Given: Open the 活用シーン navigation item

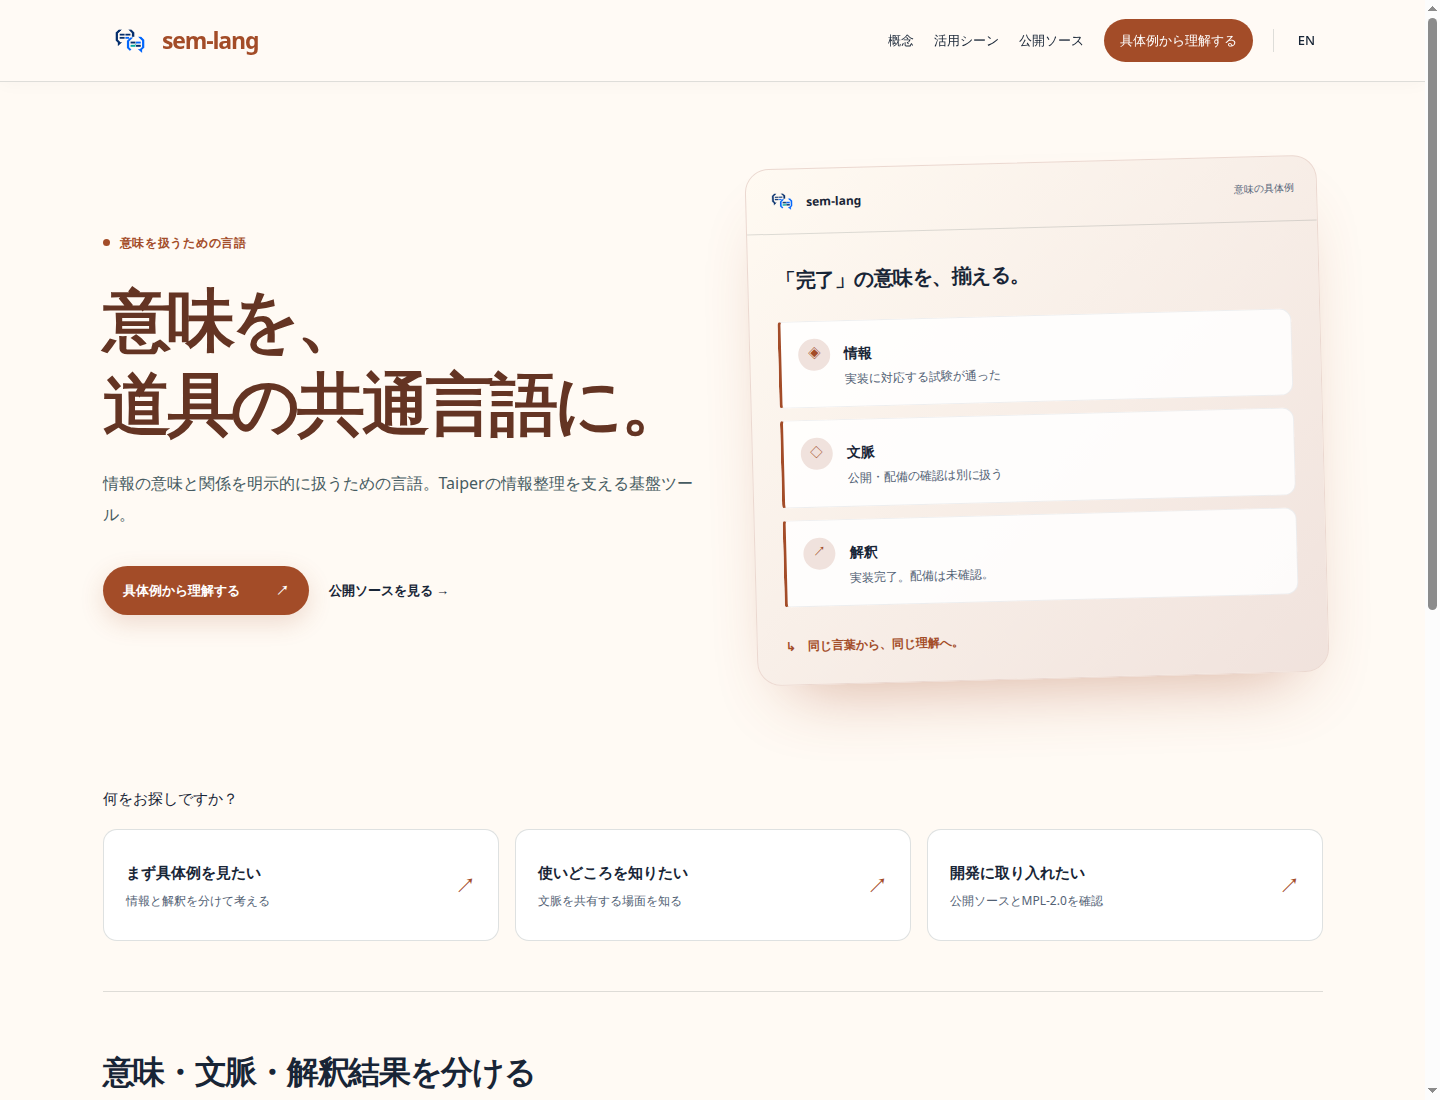Looking at the screenshot, I should coord(966,41).
